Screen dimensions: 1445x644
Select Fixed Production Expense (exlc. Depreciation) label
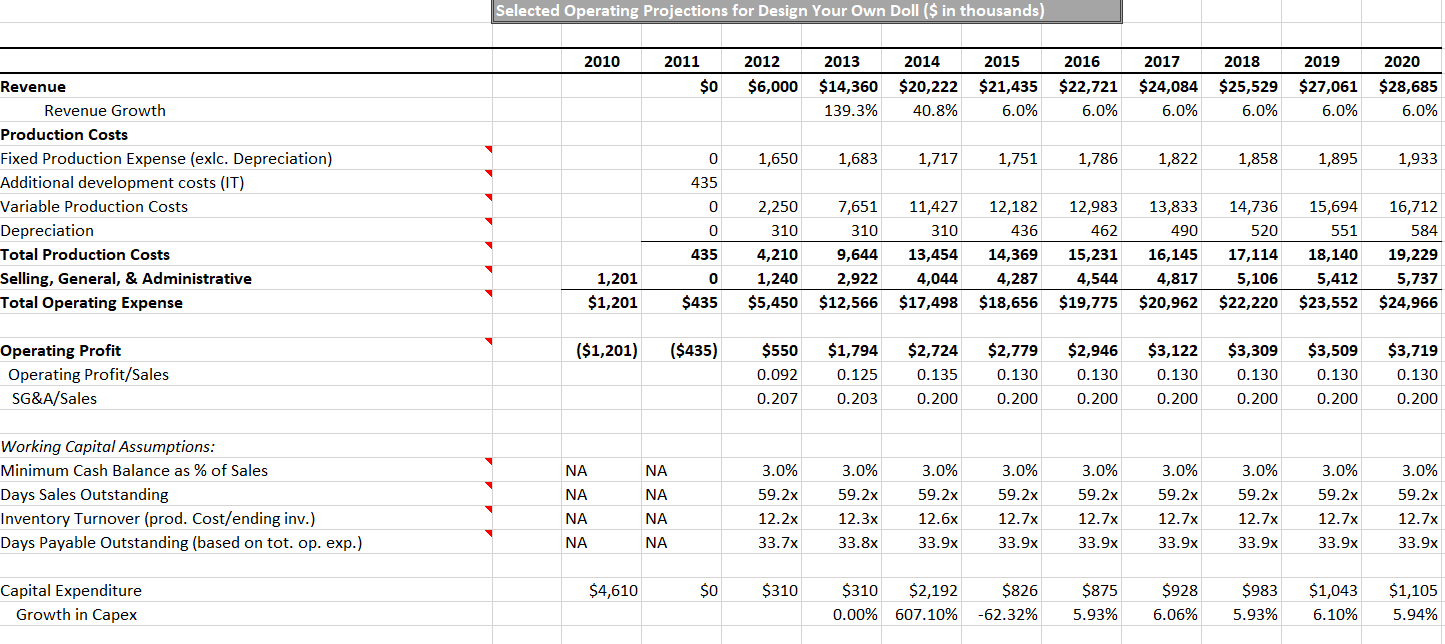[x=166, y=158]
